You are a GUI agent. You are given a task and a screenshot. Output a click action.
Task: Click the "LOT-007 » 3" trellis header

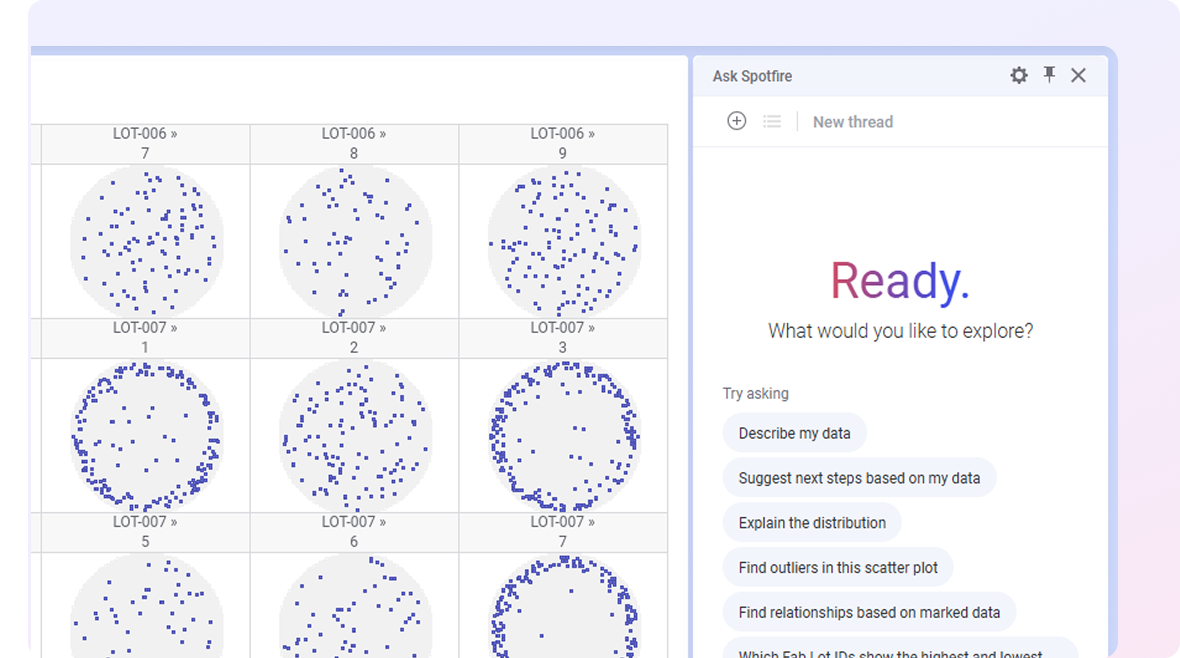pyautogui.click(x=563, y=338)
